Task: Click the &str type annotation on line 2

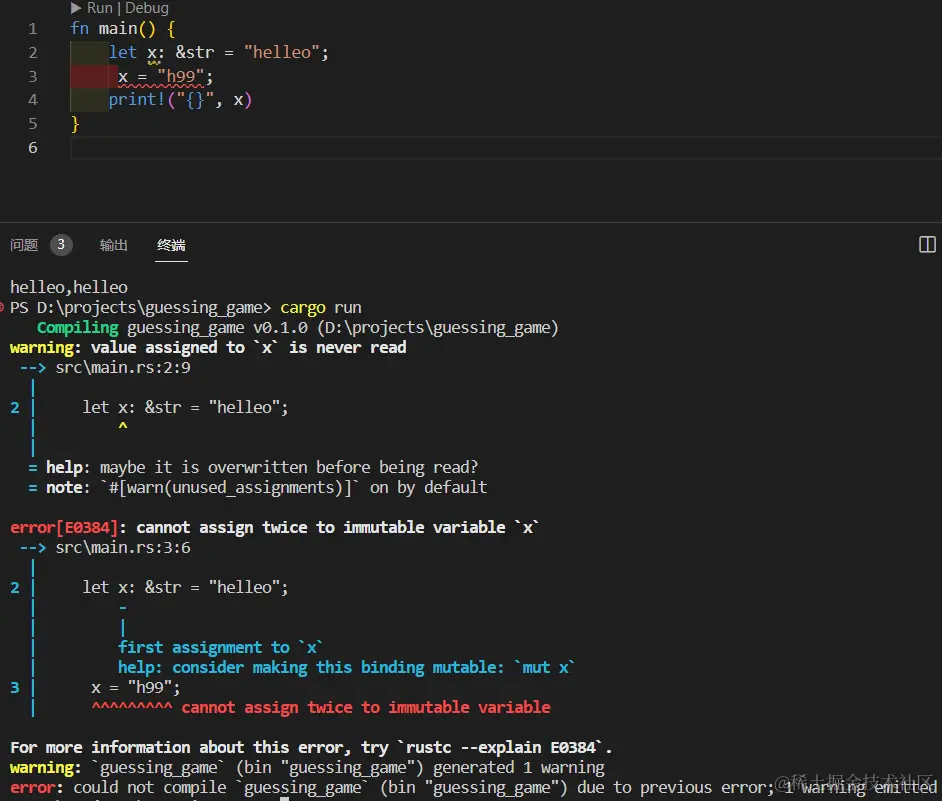Action: pyautogui.click(x=195, y=52)
